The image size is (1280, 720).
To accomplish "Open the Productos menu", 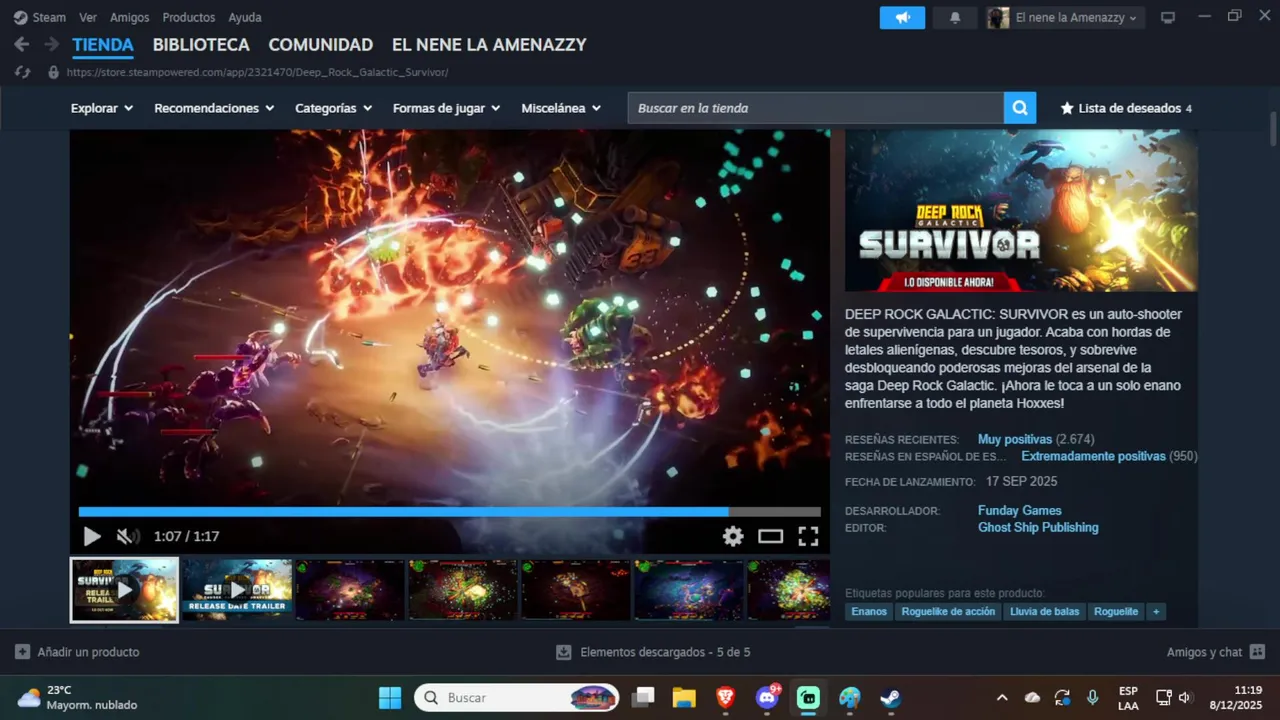I will pyautogui.click(x=189, y=17).
